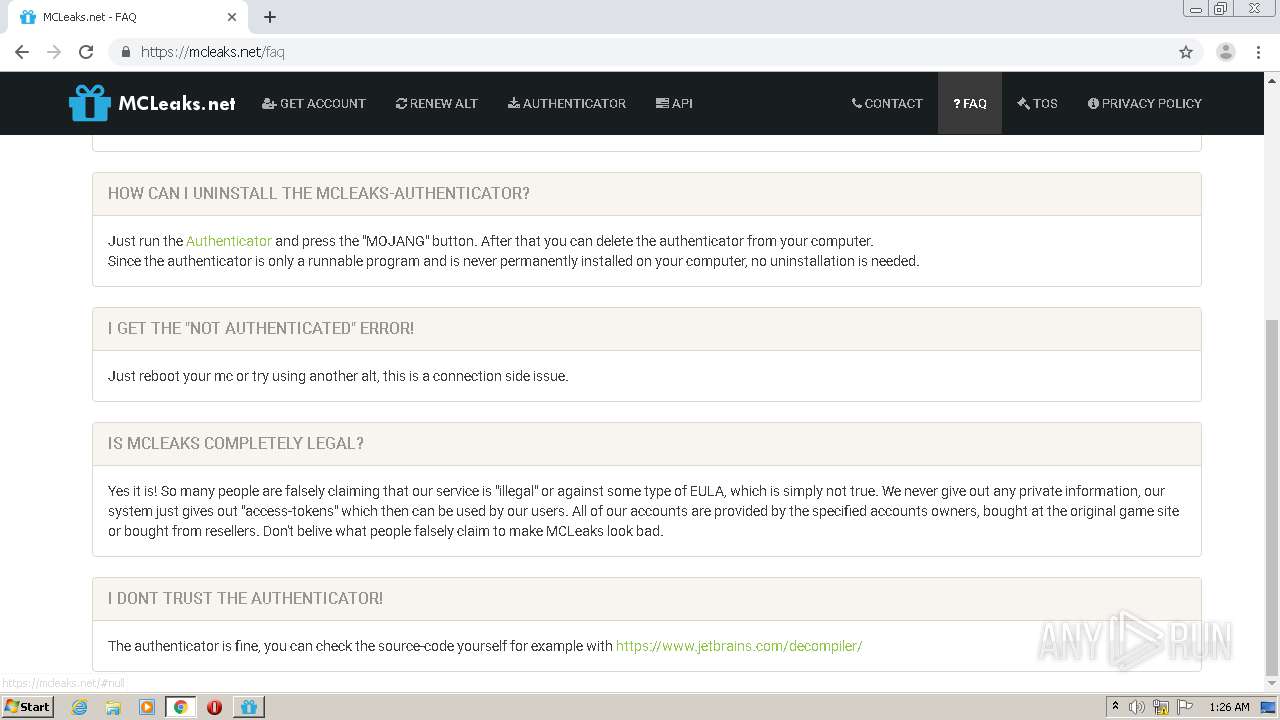Click the volume speaker tray icon

pos(1137,707)
